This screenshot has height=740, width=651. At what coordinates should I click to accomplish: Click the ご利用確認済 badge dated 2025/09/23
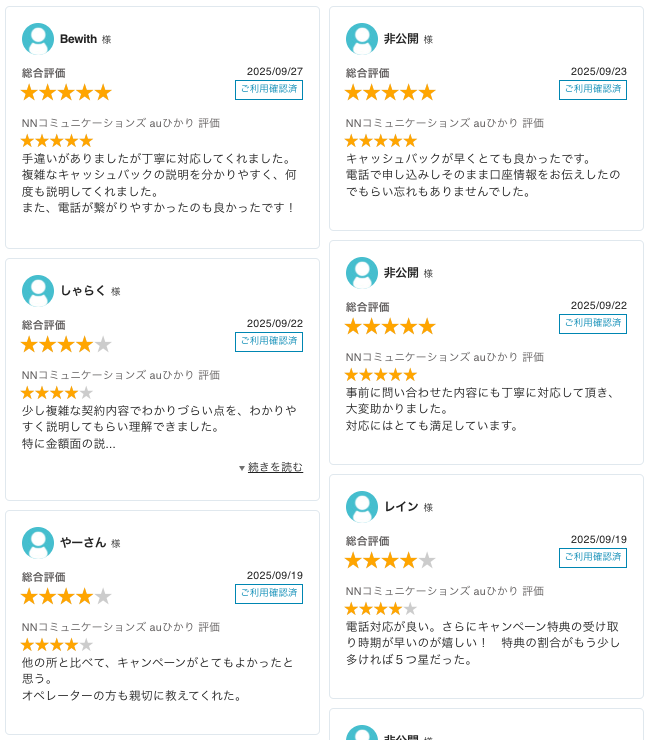tap(593, 90)
